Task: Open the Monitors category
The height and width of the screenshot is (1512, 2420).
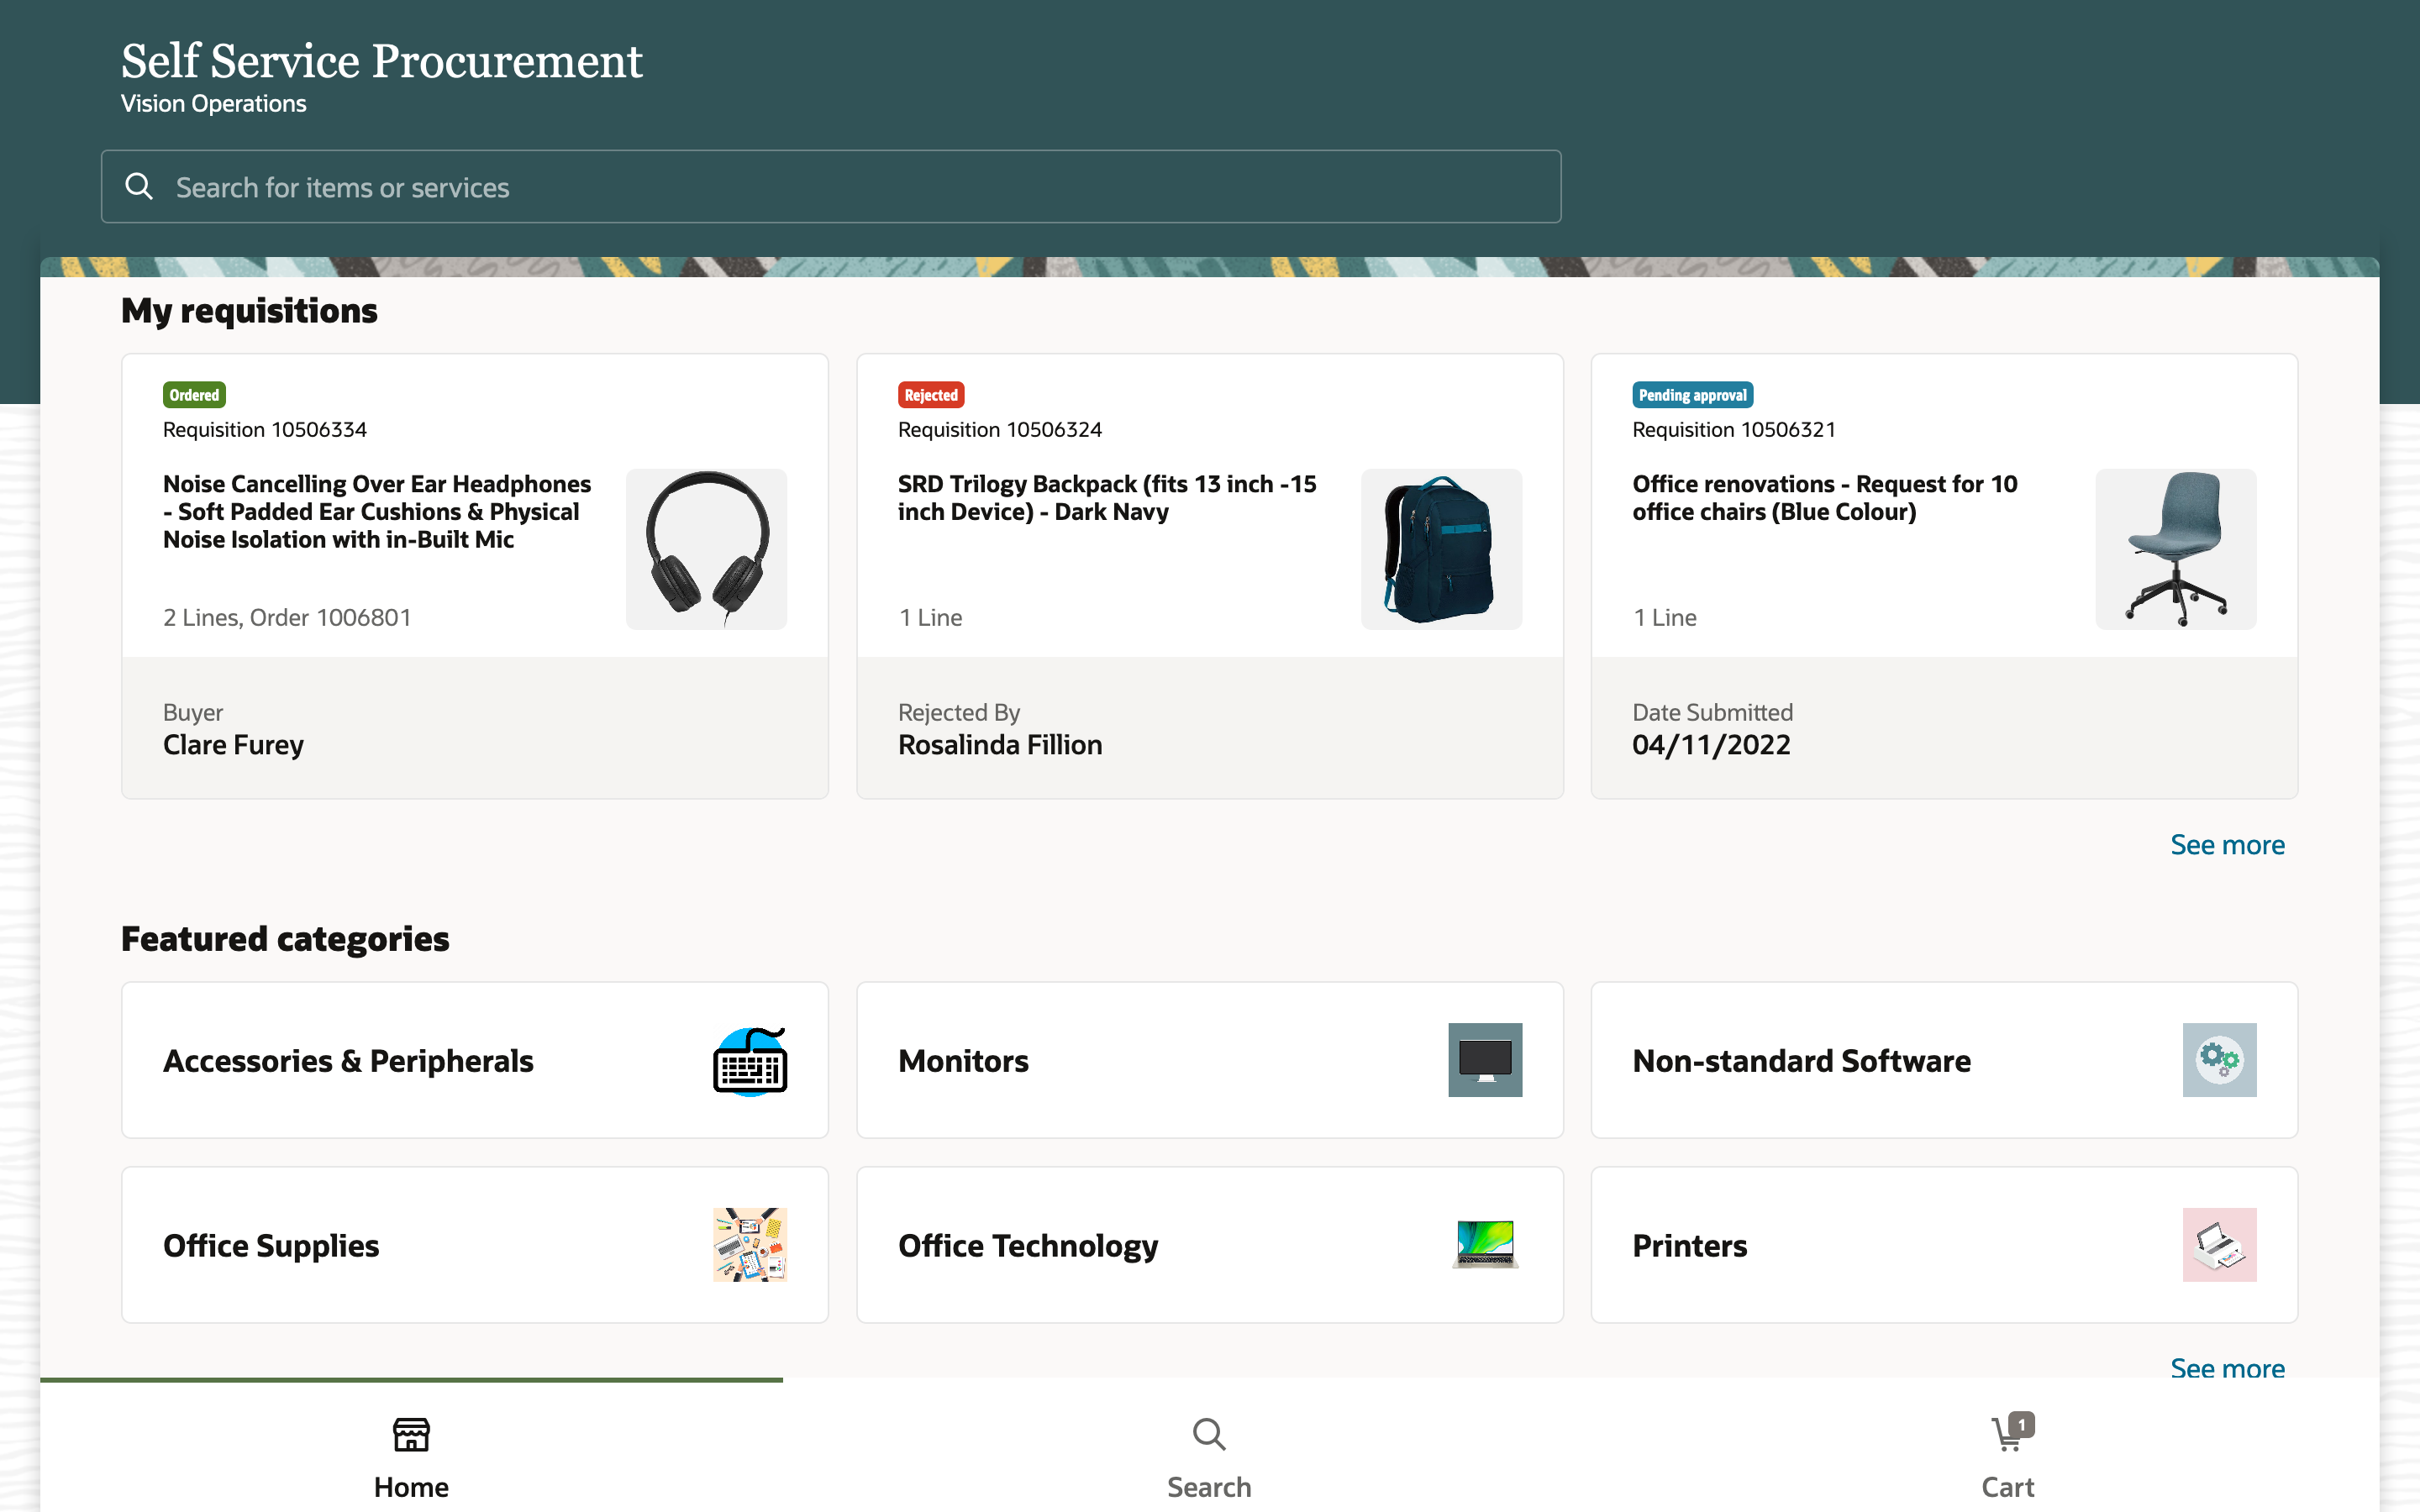Action: (1209, 1060)
